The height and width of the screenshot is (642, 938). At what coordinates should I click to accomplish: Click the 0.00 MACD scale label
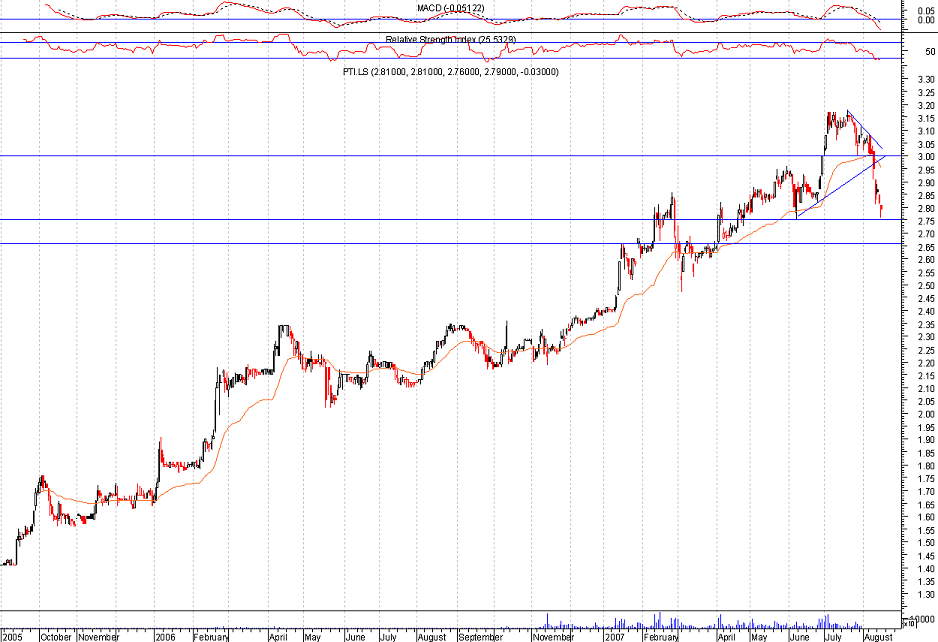[925, 20]
